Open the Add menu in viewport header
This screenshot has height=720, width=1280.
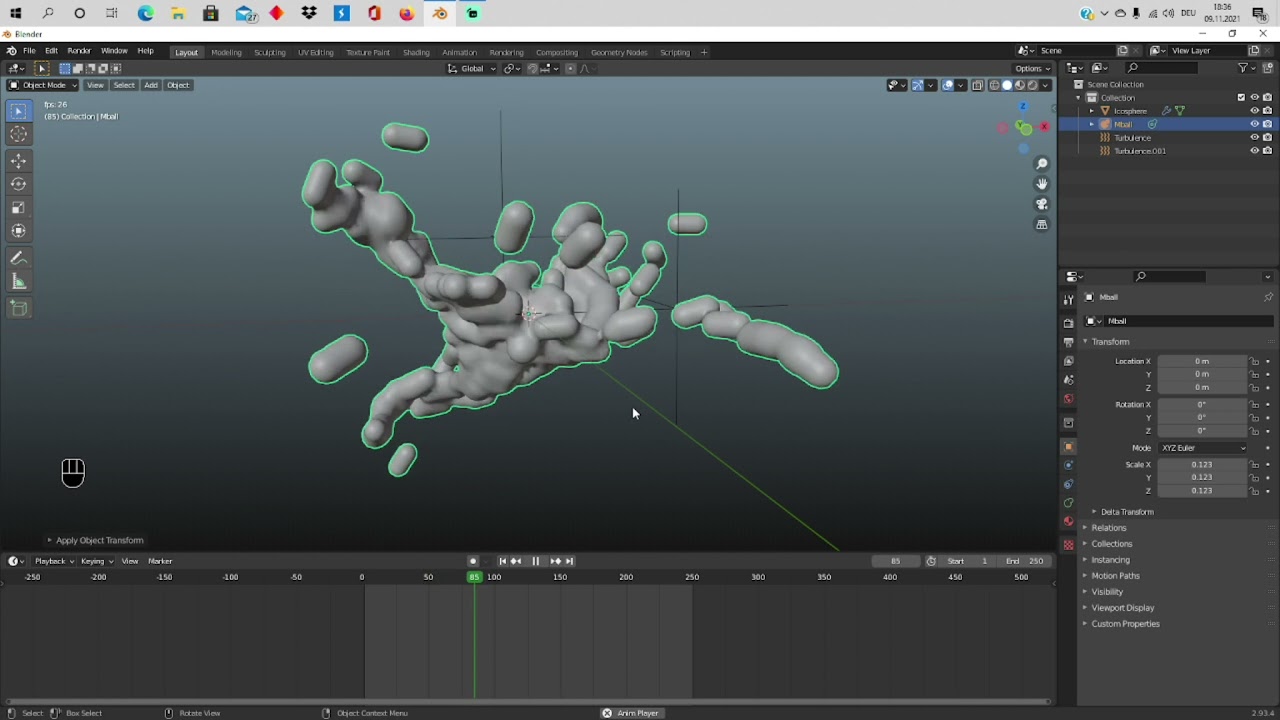[150, 85]
